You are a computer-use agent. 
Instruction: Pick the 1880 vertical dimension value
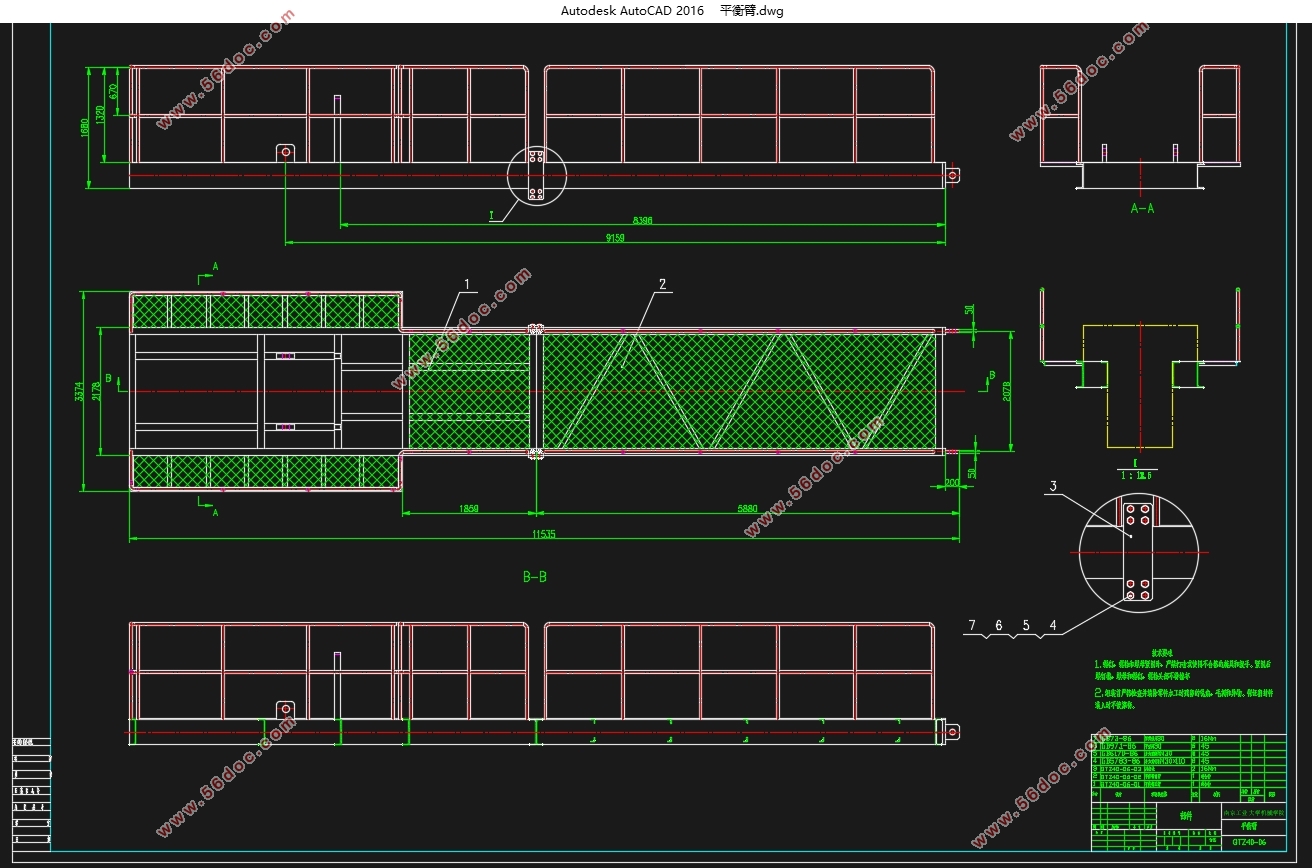(x=87, y=127)
